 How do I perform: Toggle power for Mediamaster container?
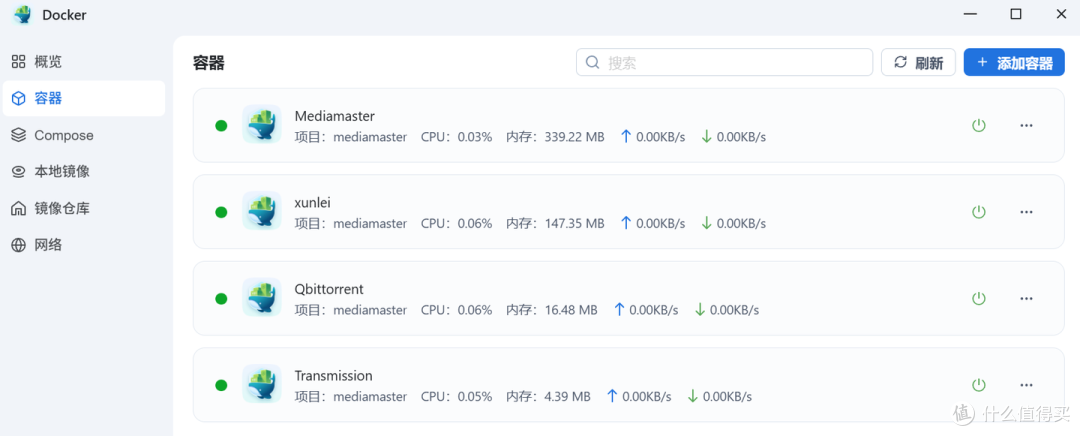pyautogui.click(x=979, y=125)
